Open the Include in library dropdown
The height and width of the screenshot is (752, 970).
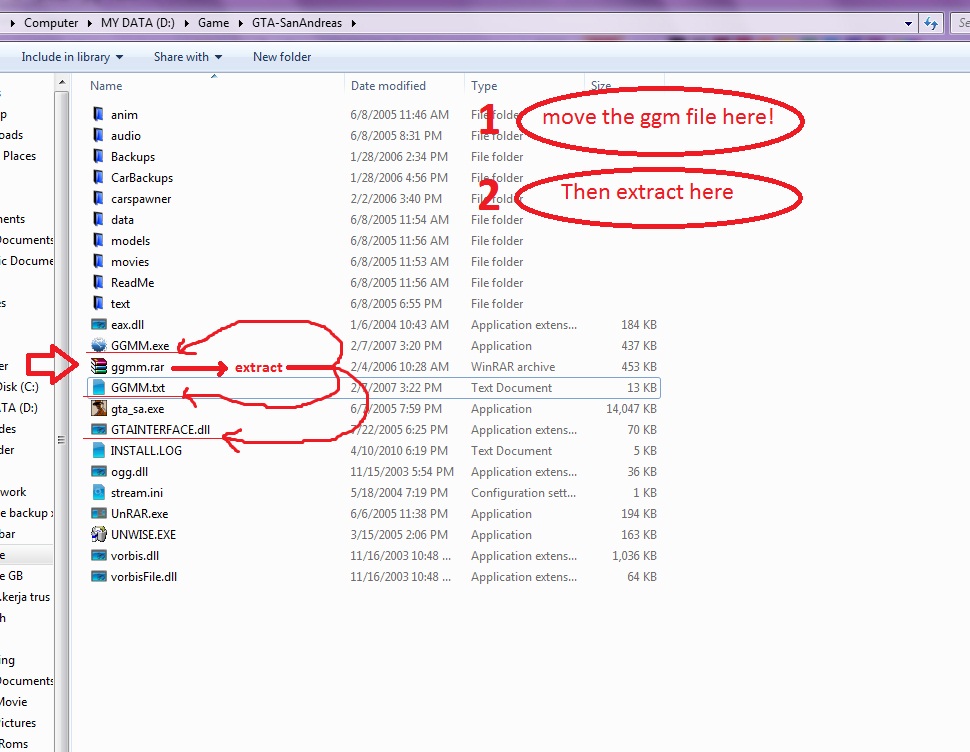point(70,57)
